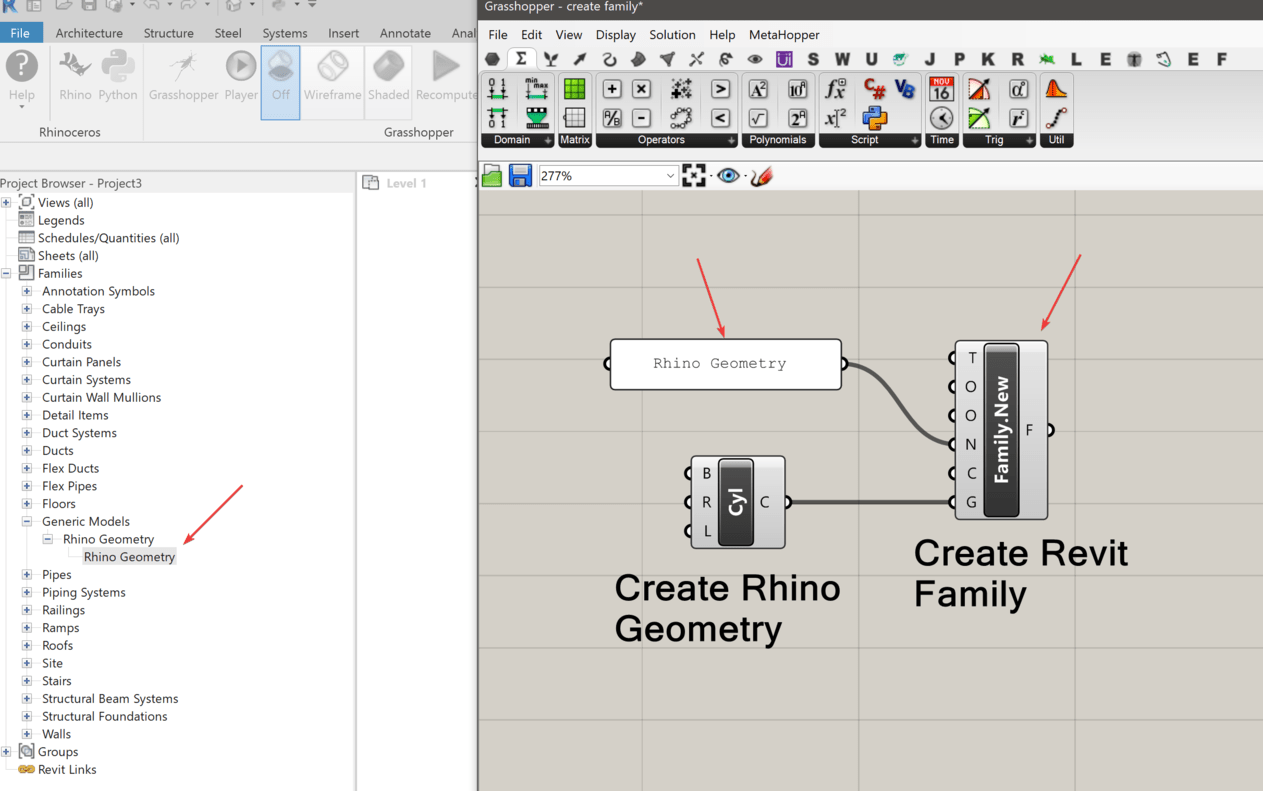Select the Cyl cylinder component on canvas

[737, 502]
